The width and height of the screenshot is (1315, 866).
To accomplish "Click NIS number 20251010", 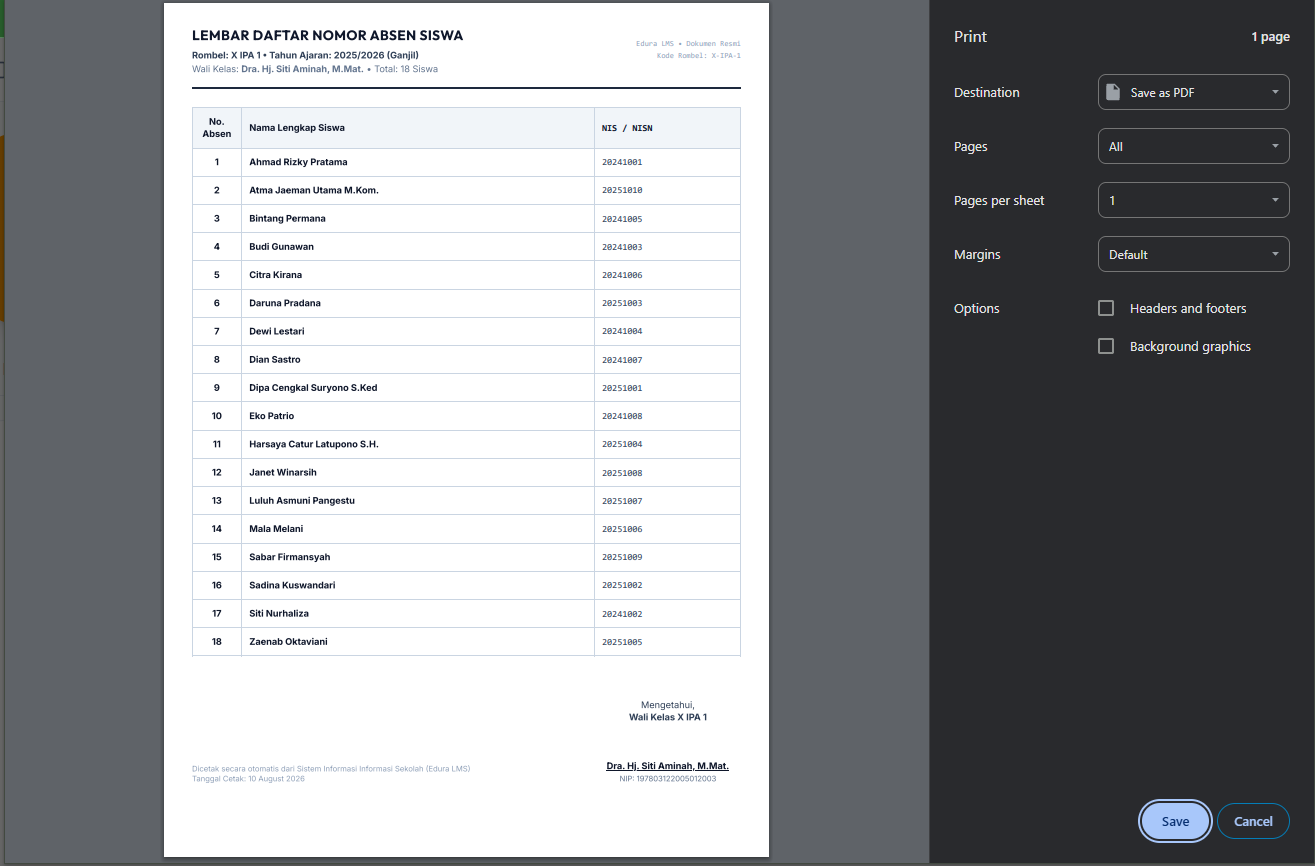I will click(x=622, y=190).
